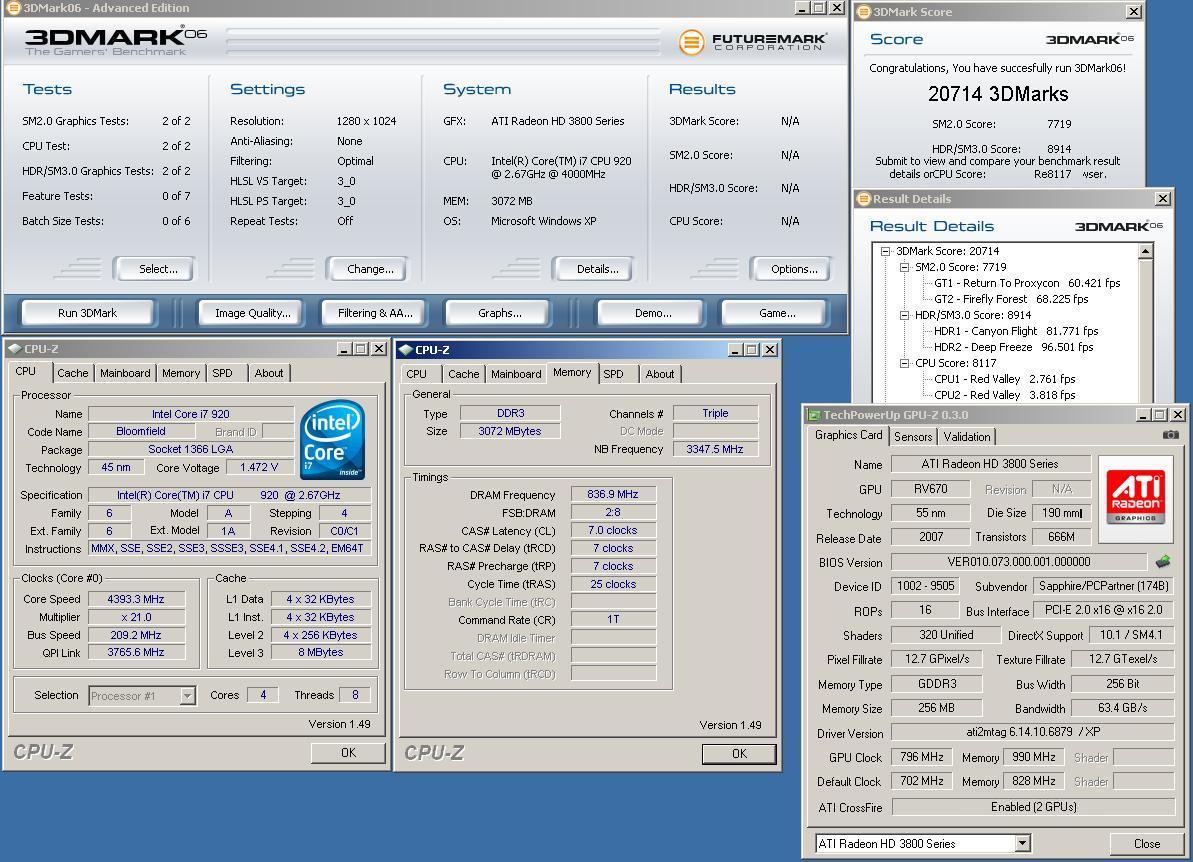Viewport: 1193px width, 862px height.
Task: Select CPU1 - Red Valley result row
Action: click(x=1004, y=379)
